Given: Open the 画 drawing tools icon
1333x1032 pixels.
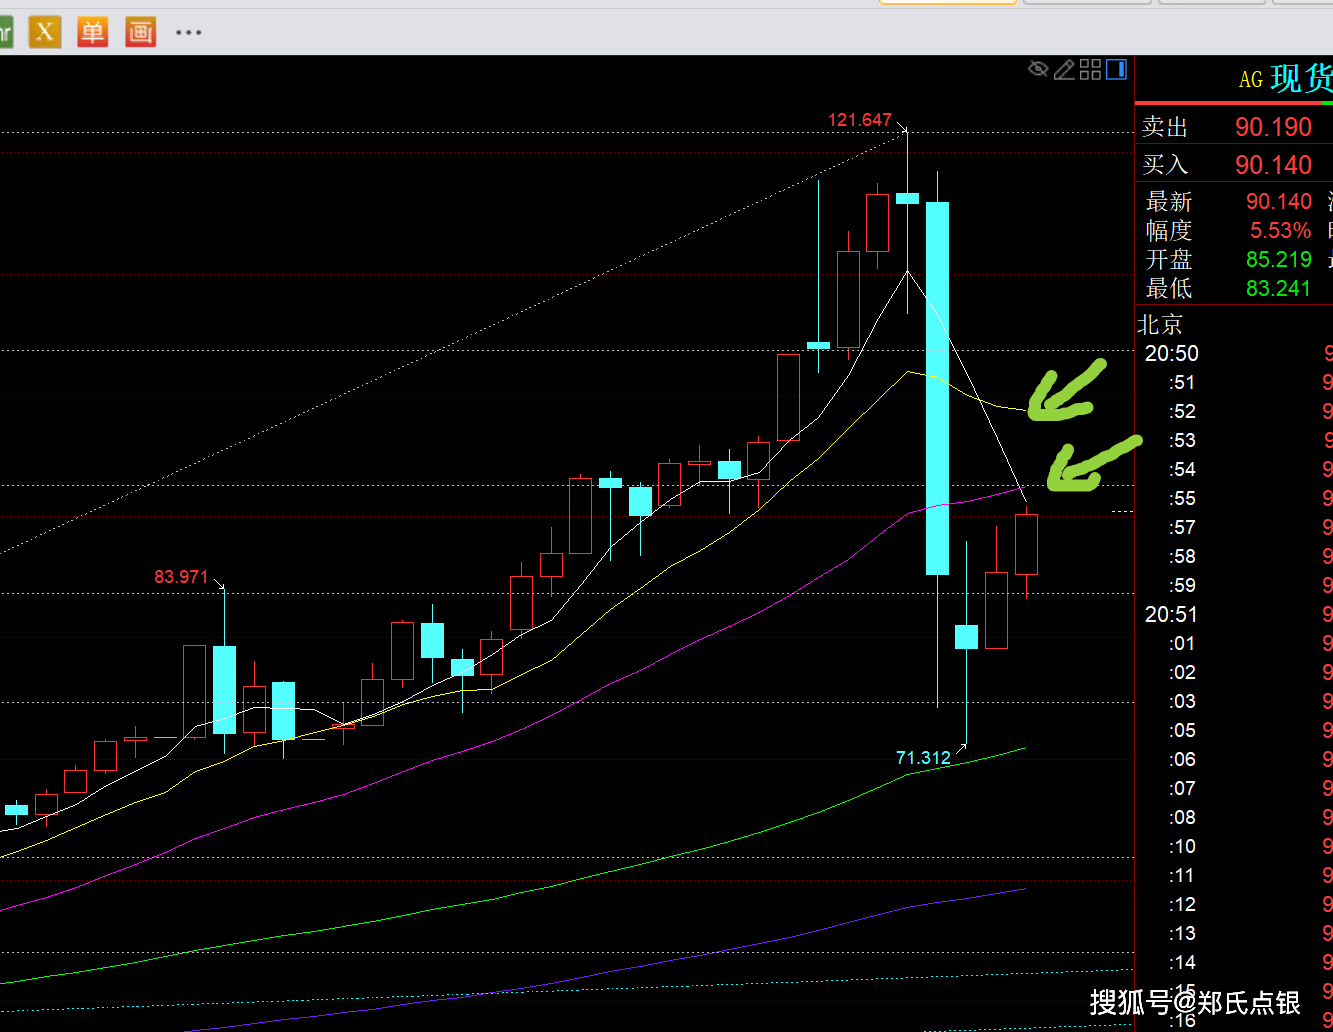Looking at the screenshot, I should click(x=140, y=32).
